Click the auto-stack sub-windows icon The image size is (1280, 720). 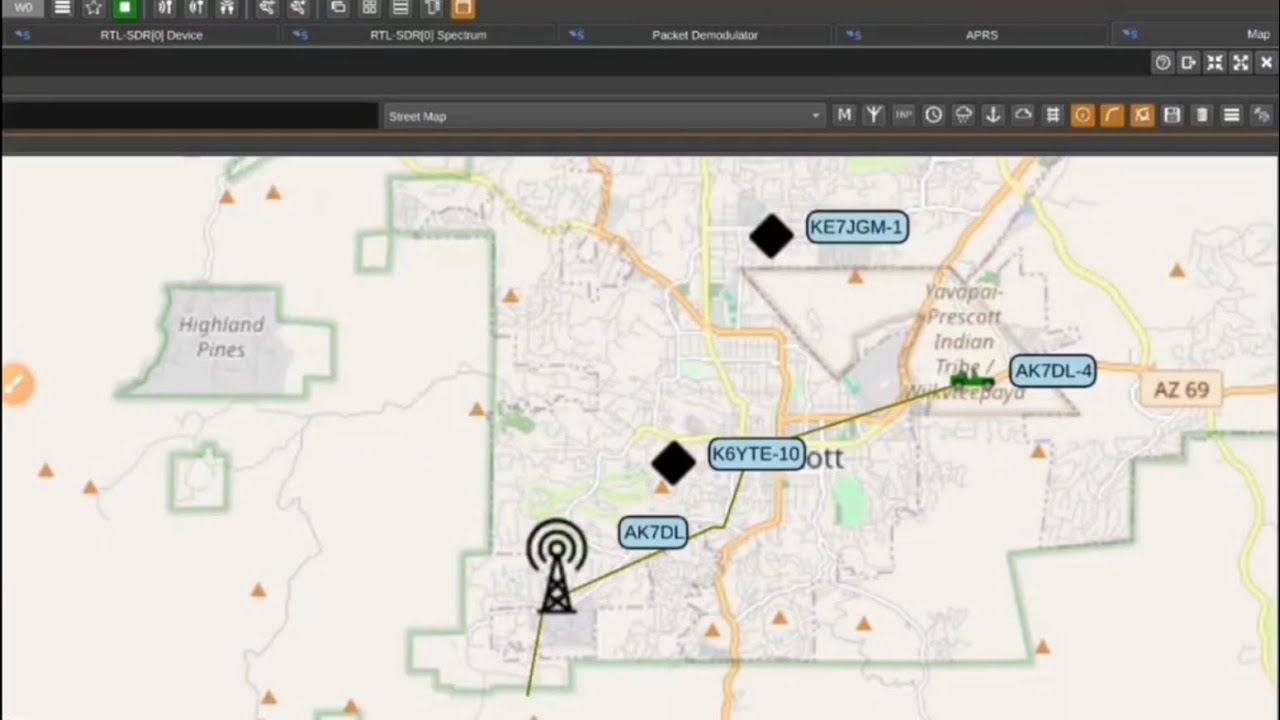coord(431,8)
